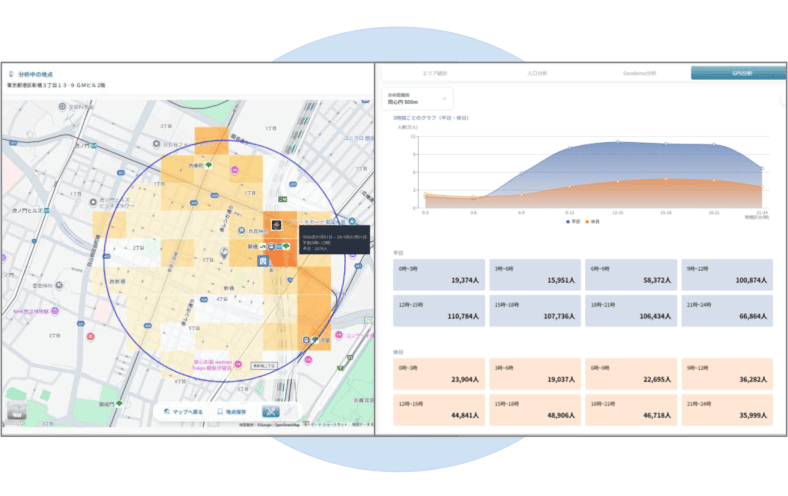Switch to the 人口分析 tab
Screen dimensions: 788x496
pos(537,73)
